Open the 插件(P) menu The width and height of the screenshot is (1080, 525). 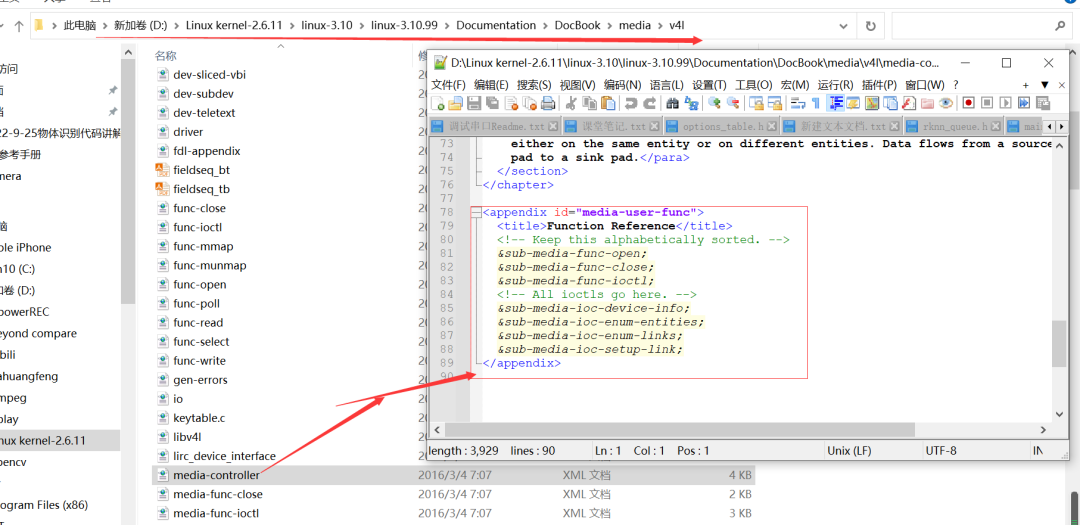[x=878, y=85]
